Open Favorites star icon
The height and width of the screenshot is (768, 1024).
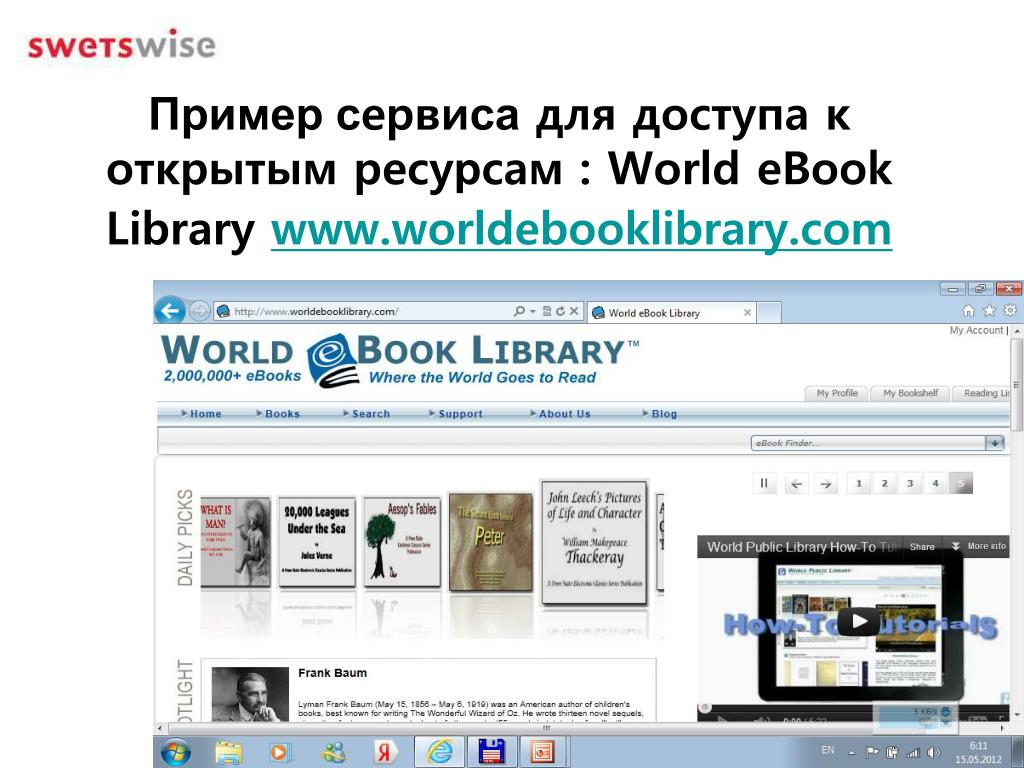coord(989,311)
